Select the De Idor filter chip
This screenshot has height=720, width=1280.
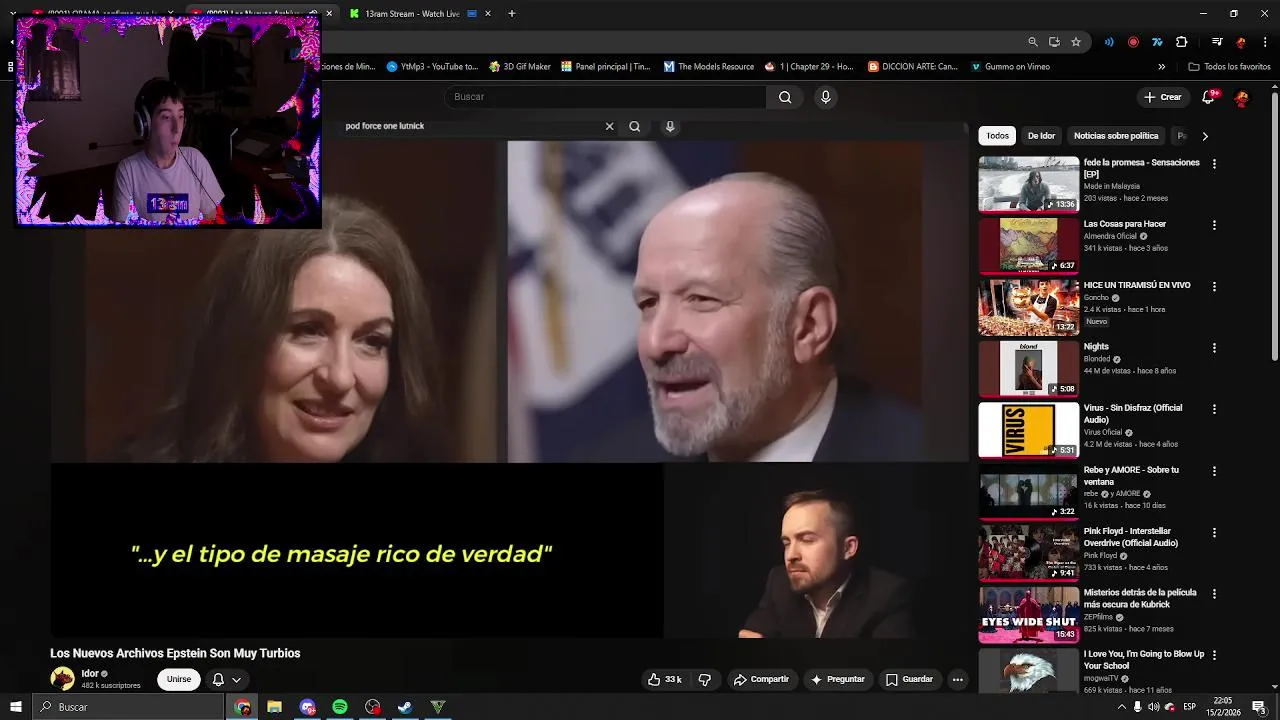1041,135
